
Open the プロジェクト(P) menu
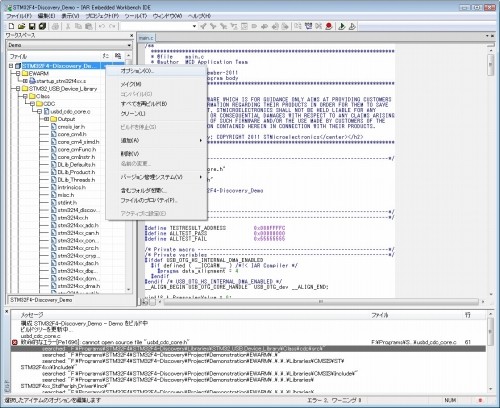tap(102, 16)
